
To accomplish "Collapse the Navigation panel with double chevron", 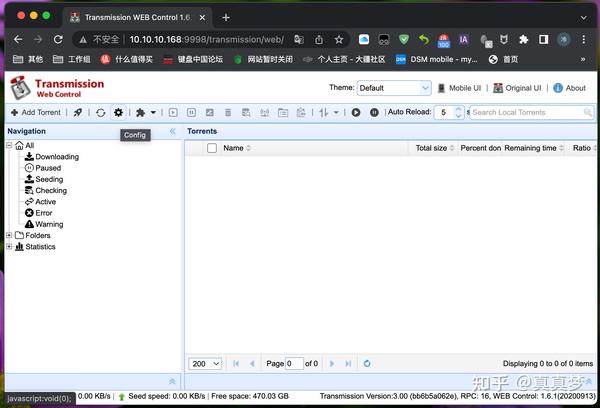I will (173, 131).
